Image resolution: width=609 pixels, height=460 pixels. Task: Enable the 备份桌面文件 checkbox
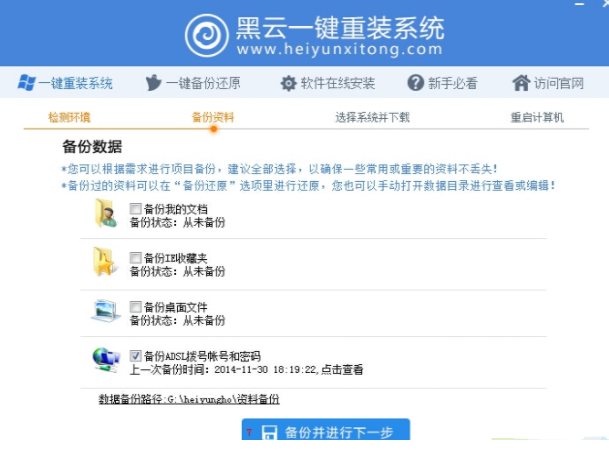(x=135, y=307)
